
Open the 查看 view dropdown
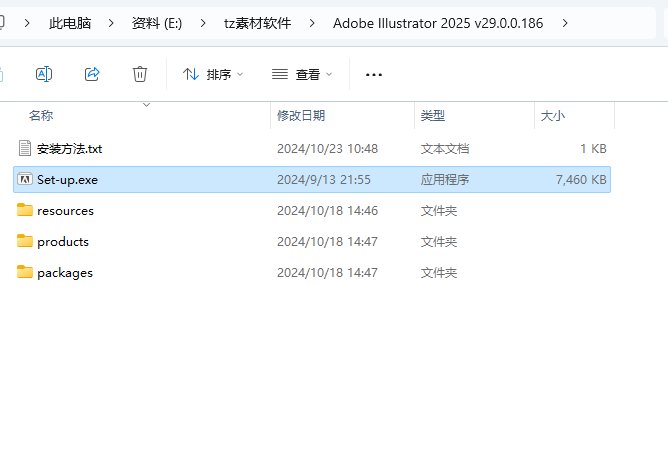pyautogui.click(x=302, y=75)
